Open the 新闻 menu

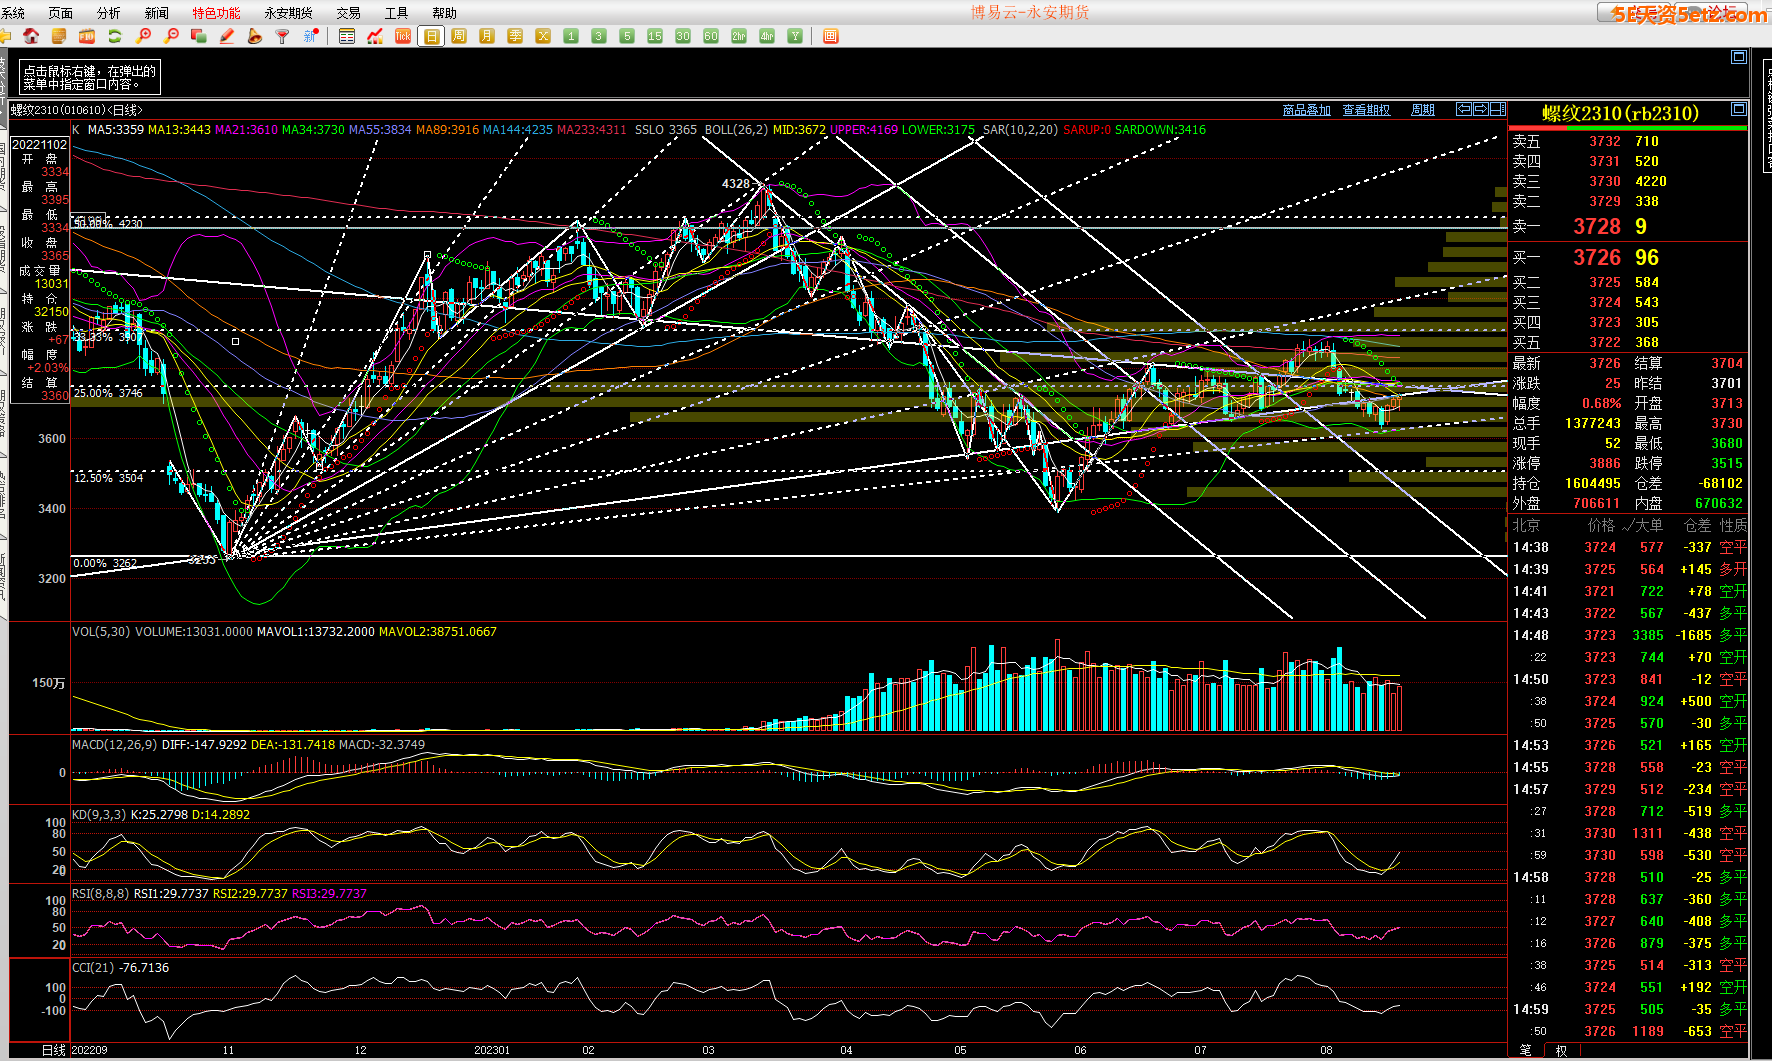coord(156,13)
